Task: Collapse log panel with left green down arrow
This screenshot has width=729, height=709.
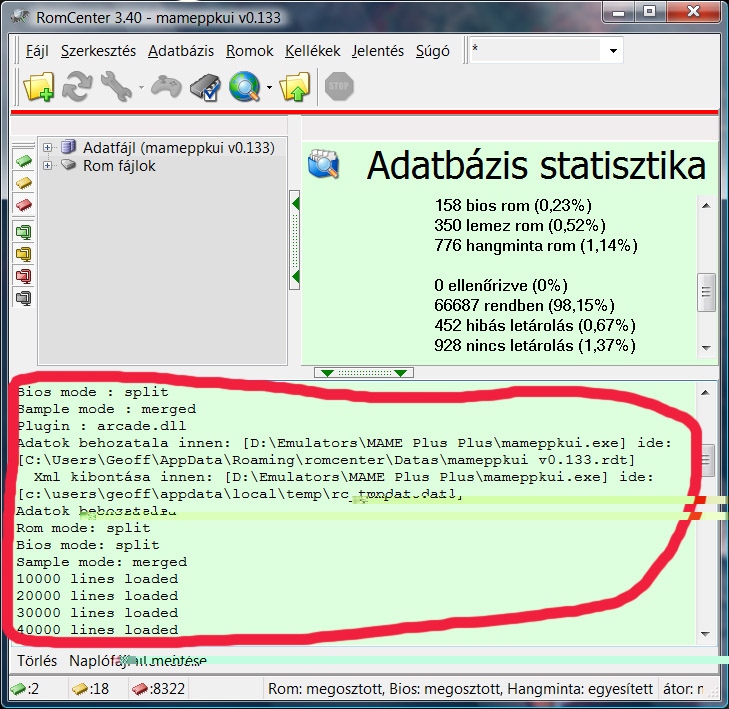Action: point(328,373)
